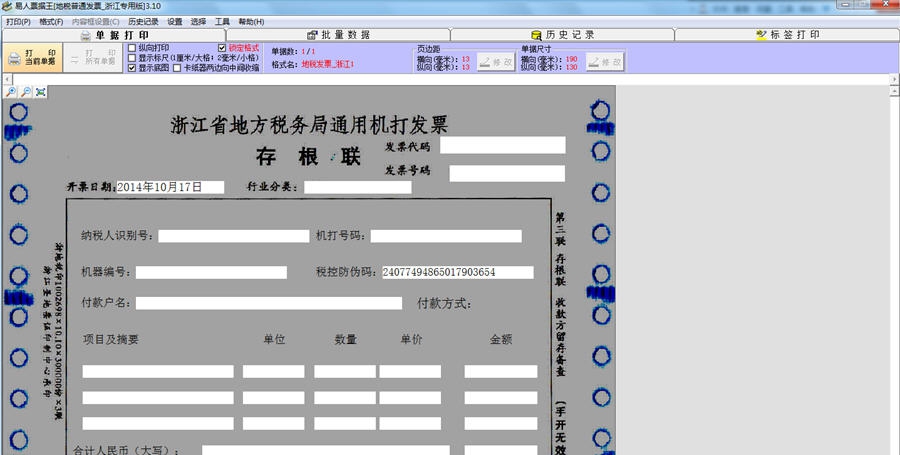Click the 格式名 value 地税发票_浙江1
Viewport: 900px width, 455px height.
(328, 64)
